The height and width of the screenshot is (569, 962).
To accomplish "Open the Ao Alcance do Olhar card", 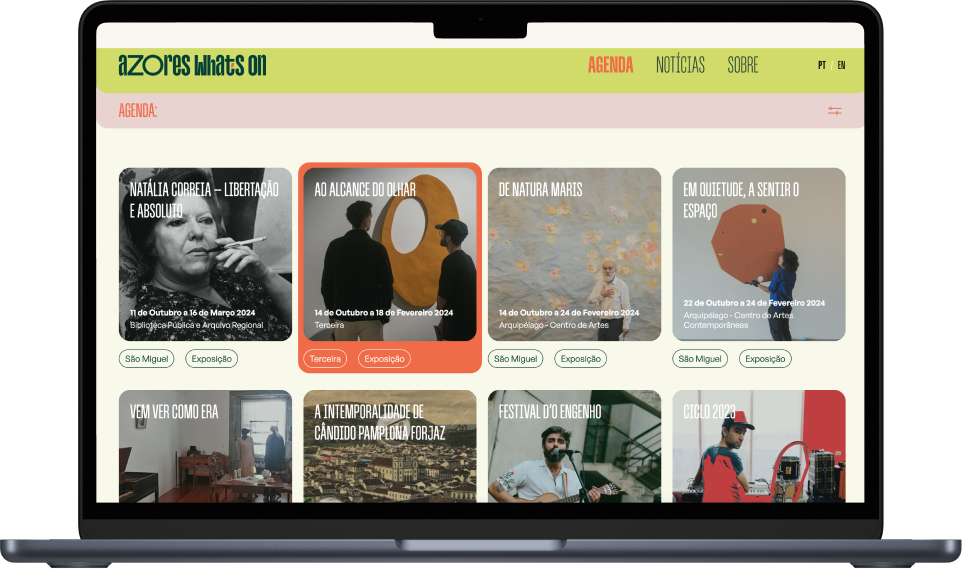I will point(389,255).
